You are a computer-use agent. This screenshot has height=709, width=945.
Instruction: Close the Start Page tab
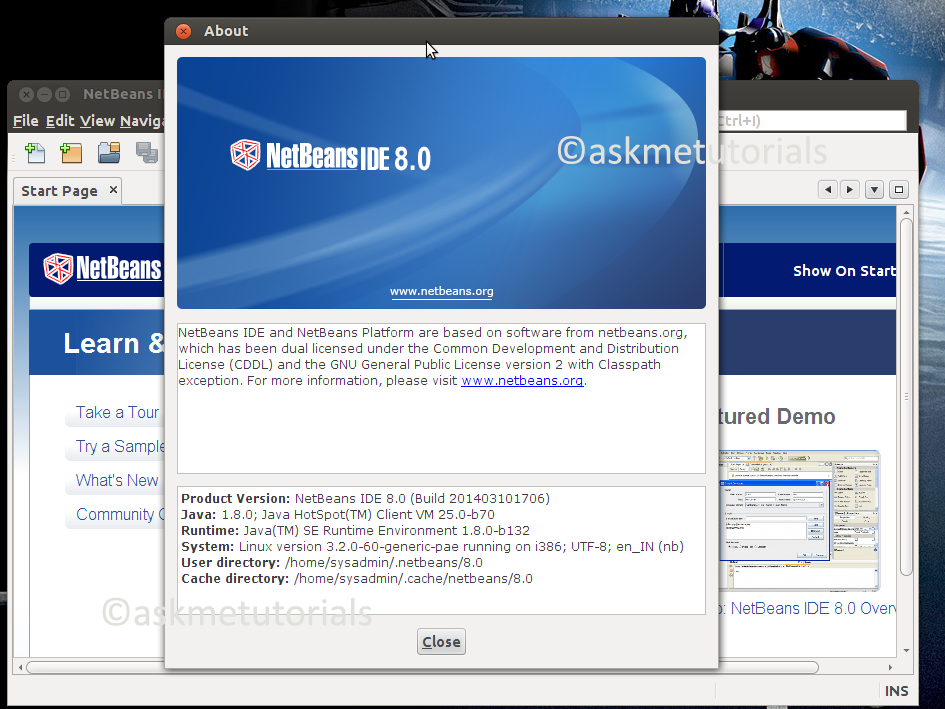113,190
